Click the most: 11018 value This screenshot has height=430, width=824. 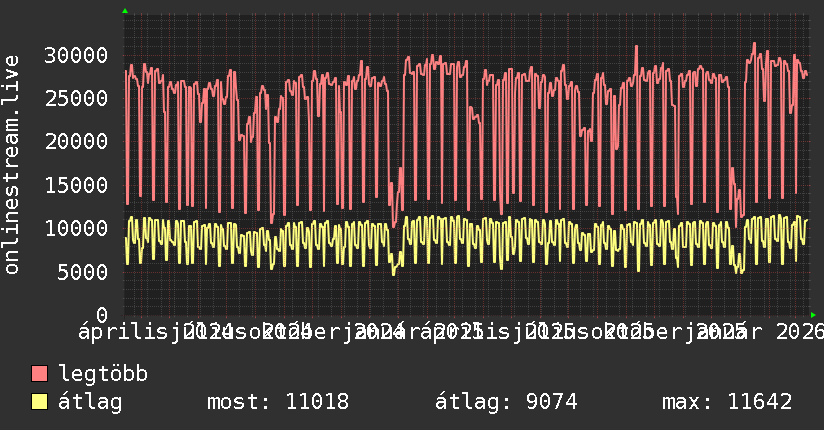pyautogui.click(x=278, y=402)
